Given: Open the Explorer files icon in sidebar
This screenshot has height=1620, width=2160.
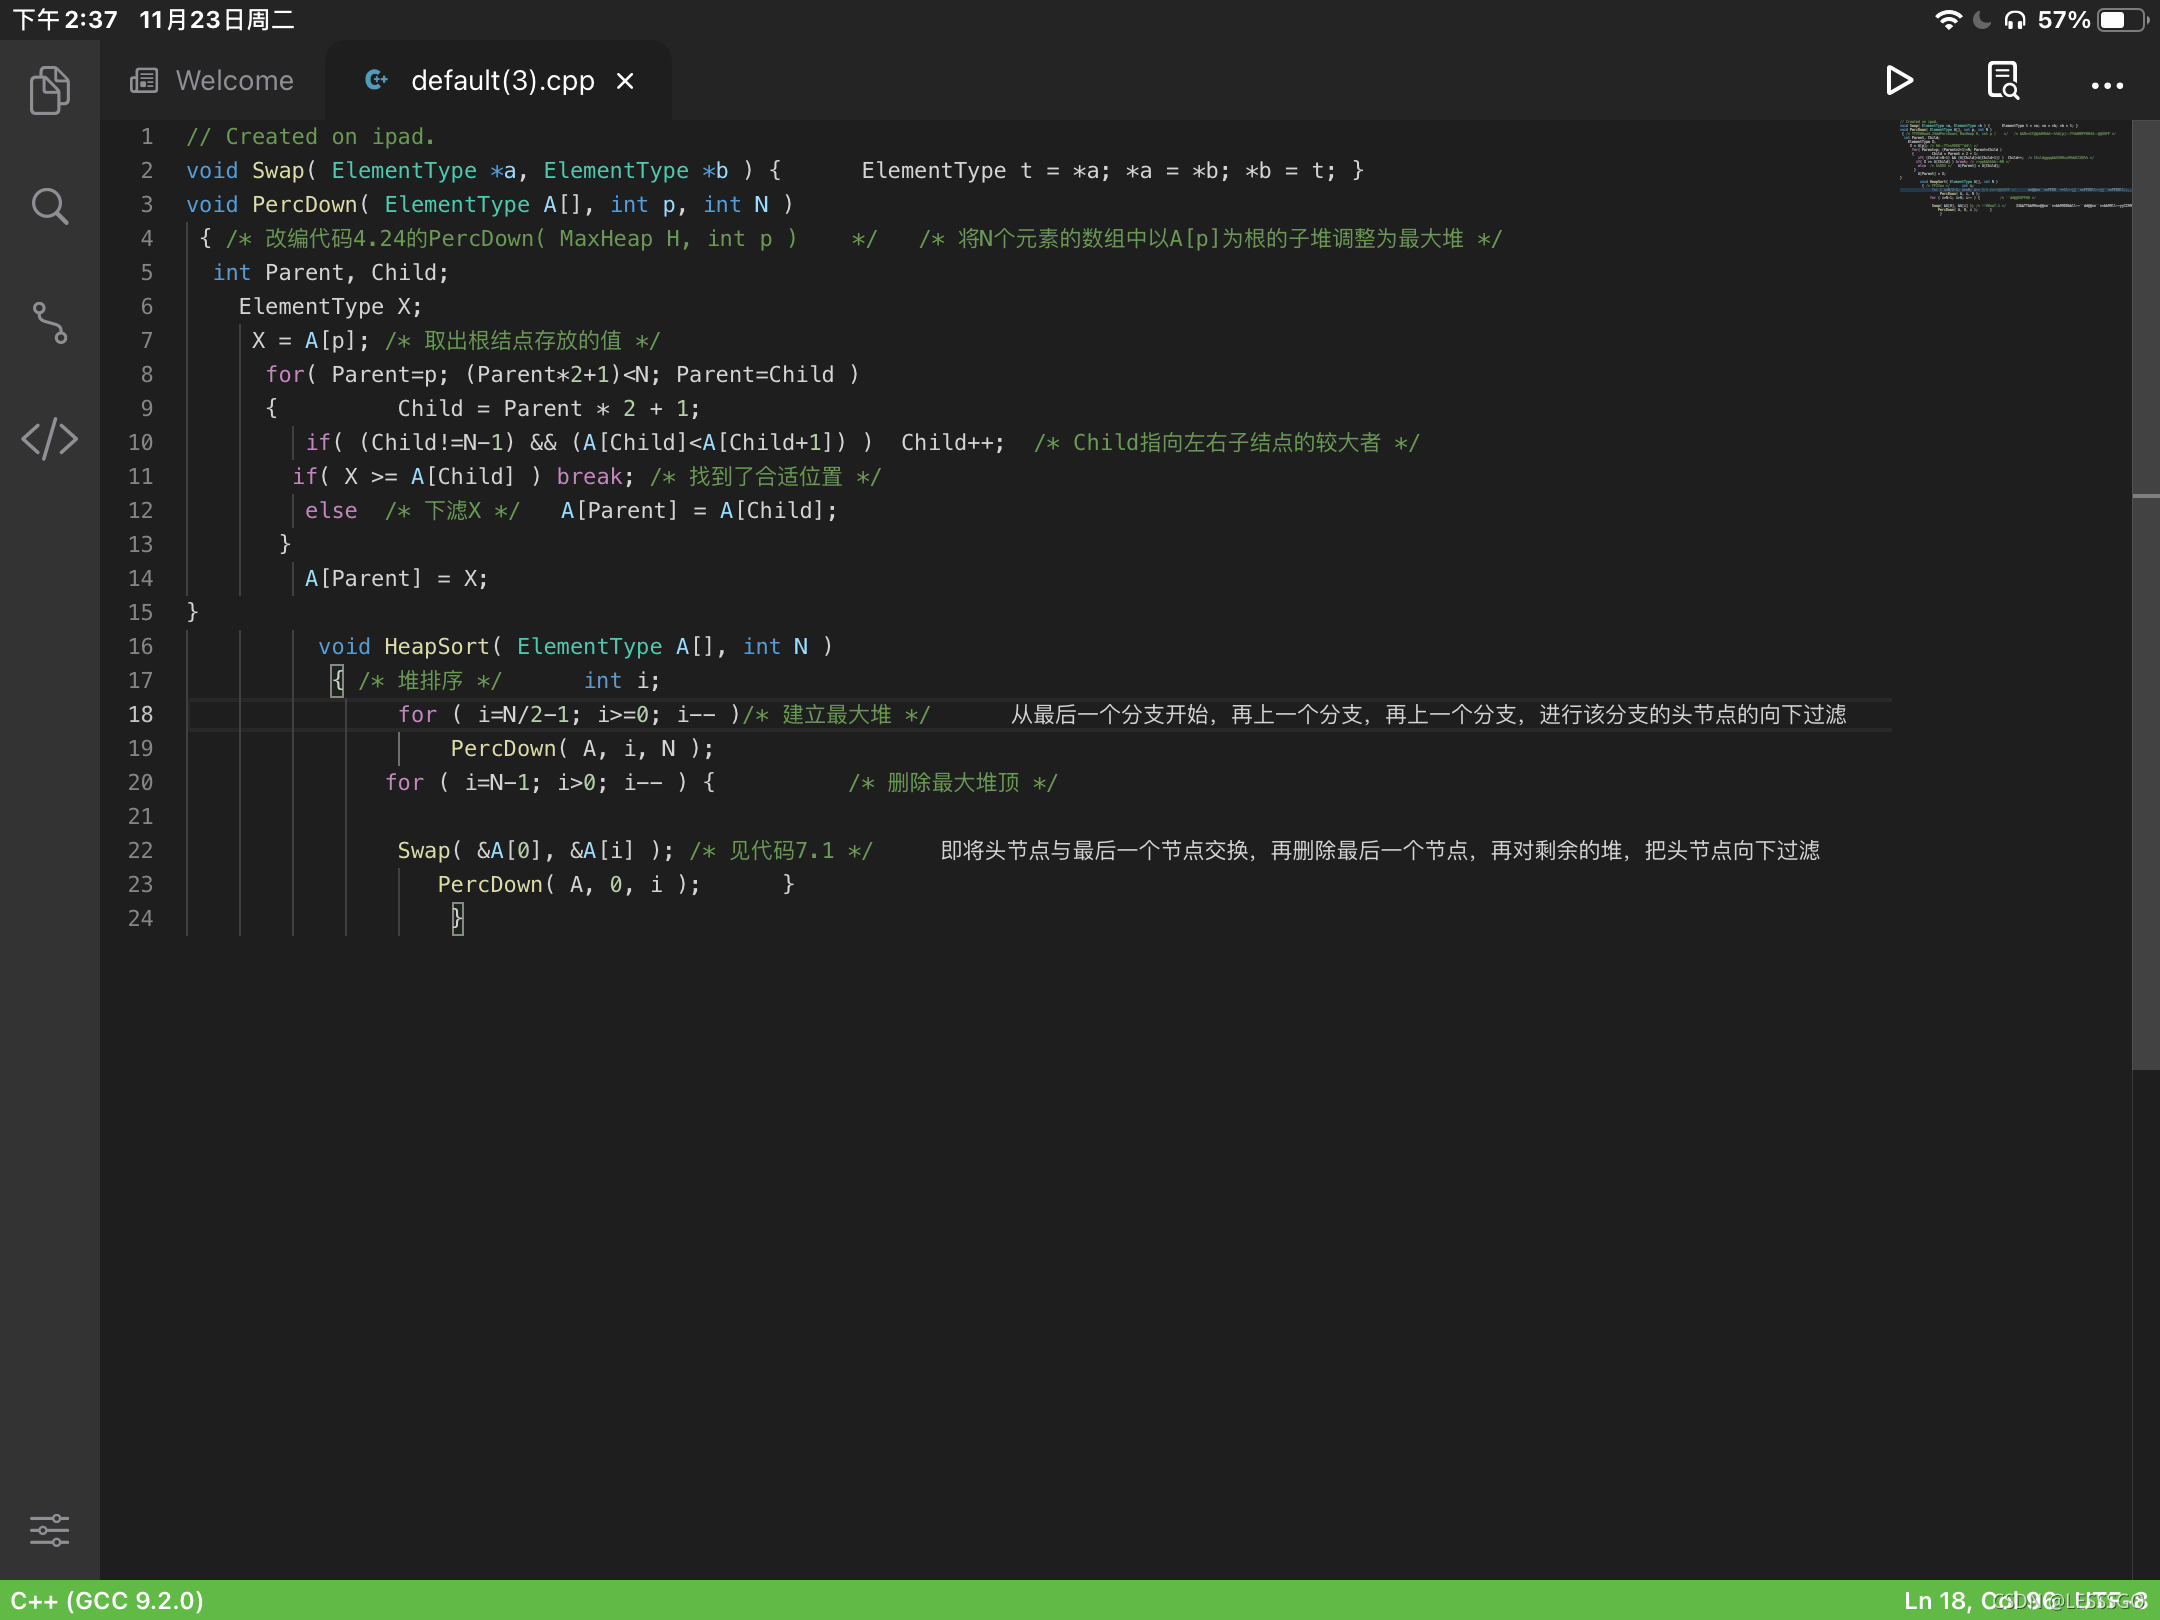Looking at the screenshot, I should pos(50,90).
